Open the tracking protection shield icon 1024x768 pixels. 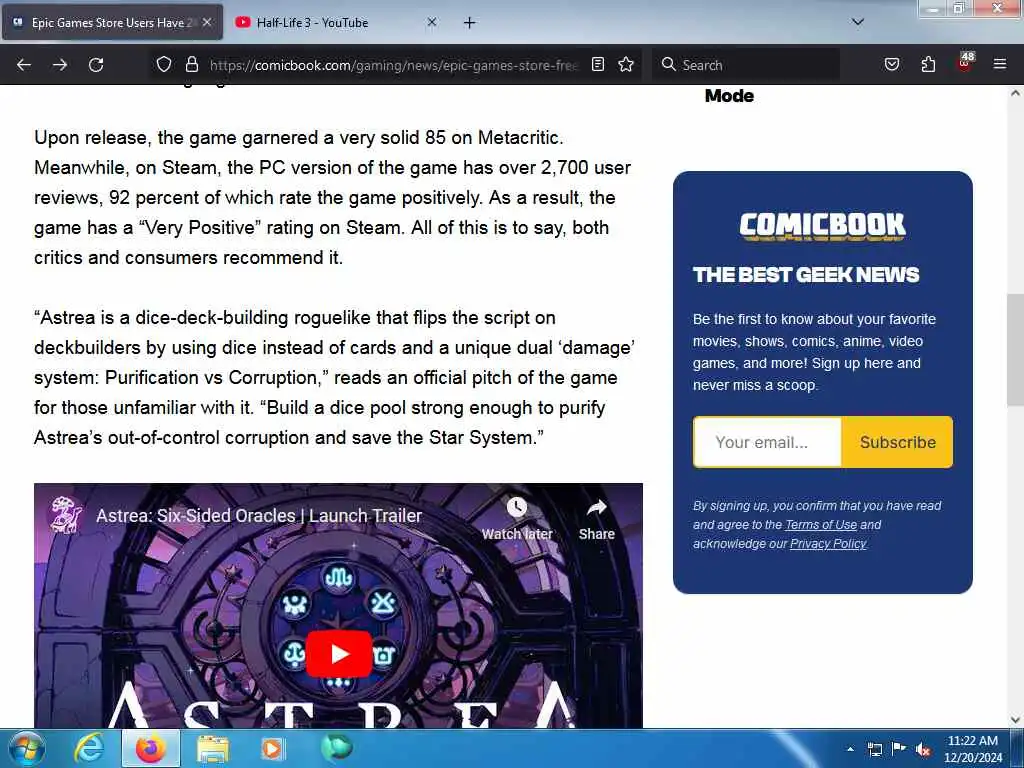click(164, 64)
